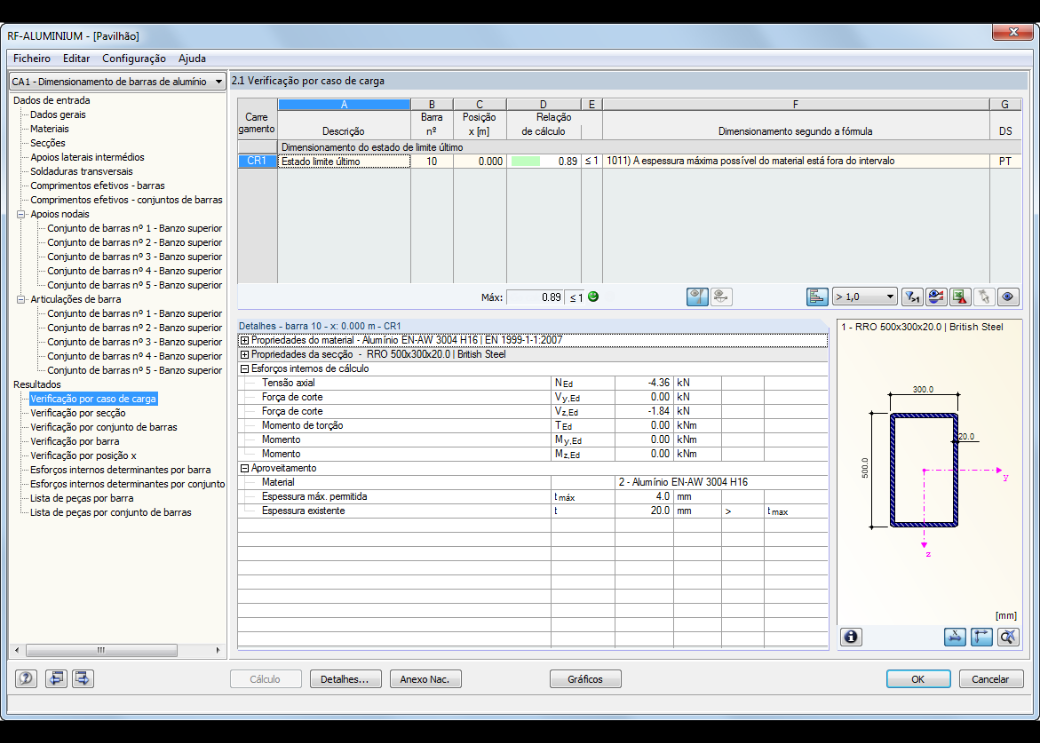1040x743 pixels.
Task: Click the view mode eye icon
Action: coord(1008,297)
